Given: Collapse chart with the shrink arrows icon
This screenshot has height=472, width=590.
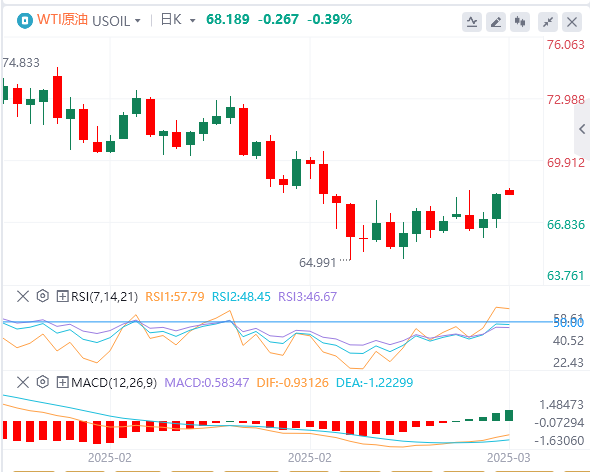Looking at the screenshot, I should (548, 22).
